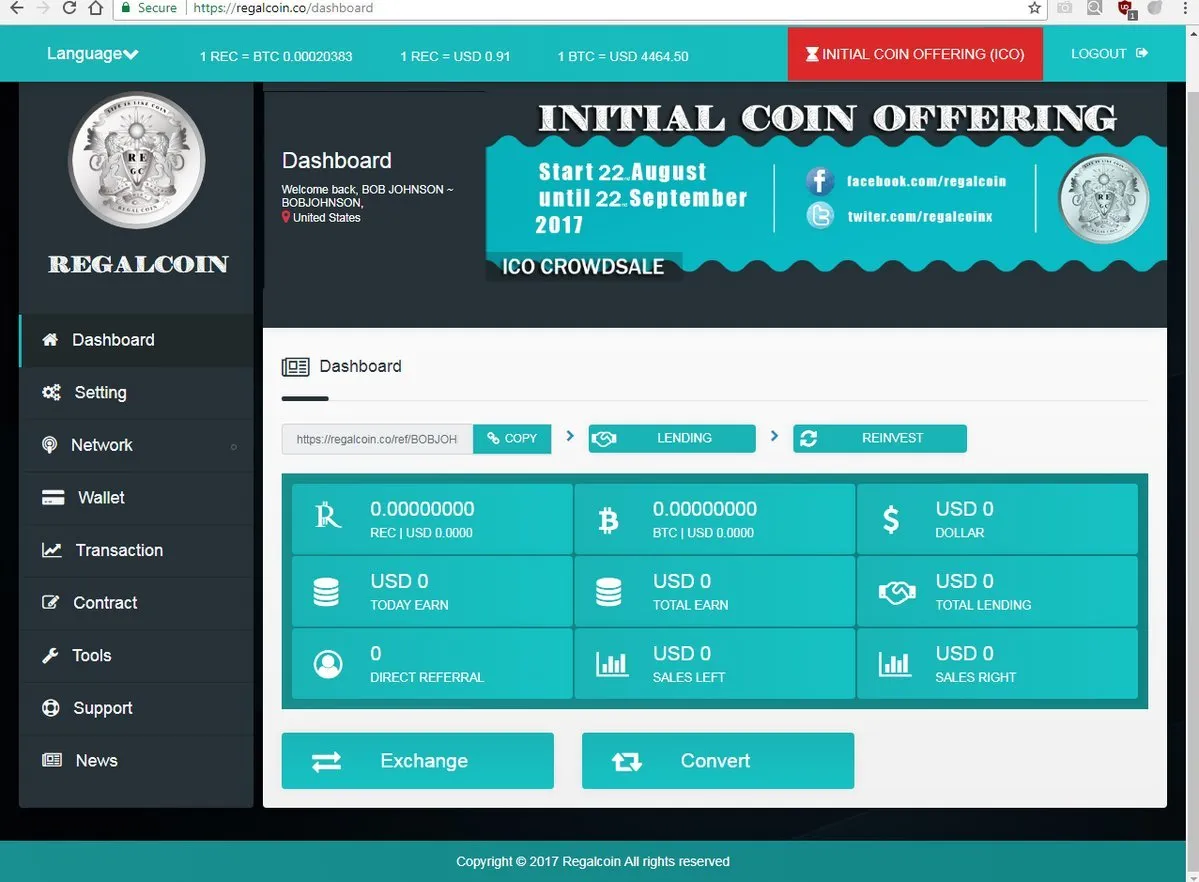Open Contract in the sidebar
This screenshot has height=882, width=1199.
(136, 603)
